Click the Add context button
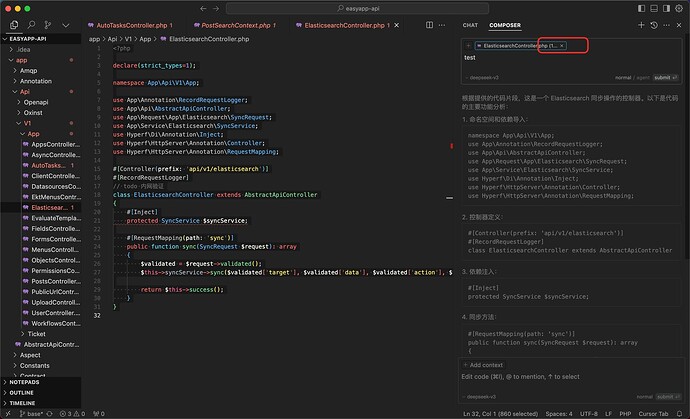The width and height of the screenshot is (690, 419). coord(483,365)
